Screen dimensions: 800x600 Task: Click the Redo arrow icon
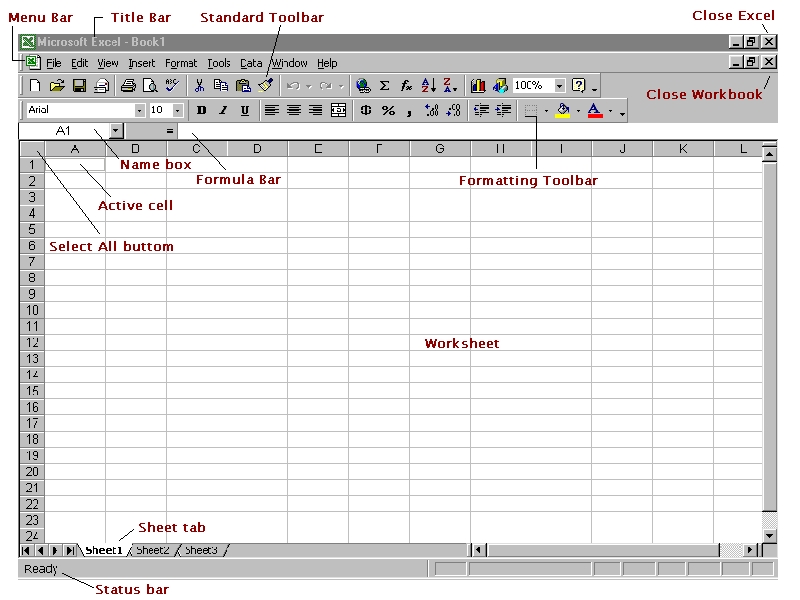tap(326, 86)
